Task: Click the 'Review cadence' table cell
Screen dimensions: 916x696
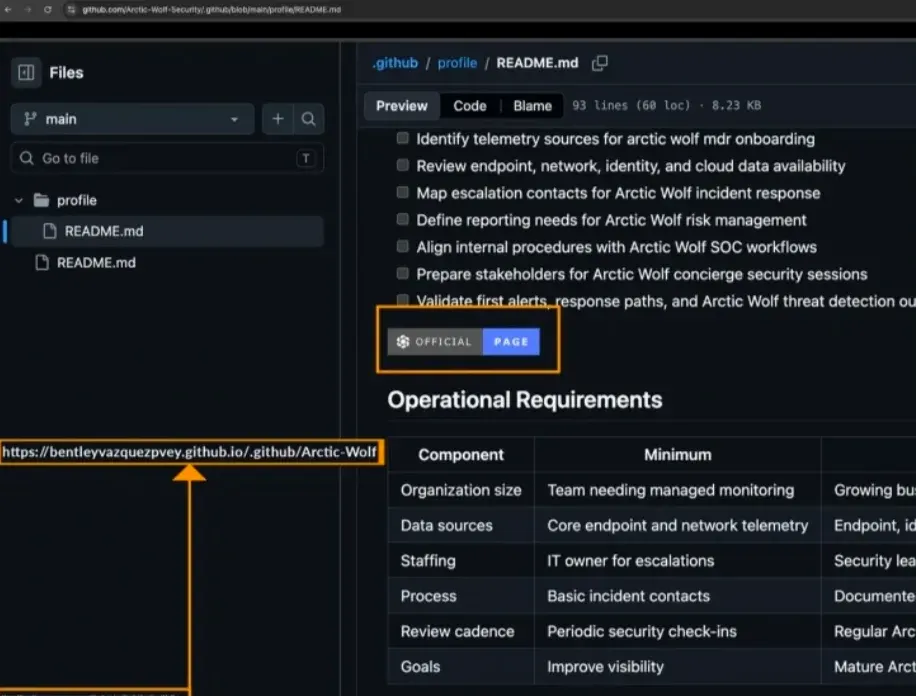Action: click(x=461, y=632)
